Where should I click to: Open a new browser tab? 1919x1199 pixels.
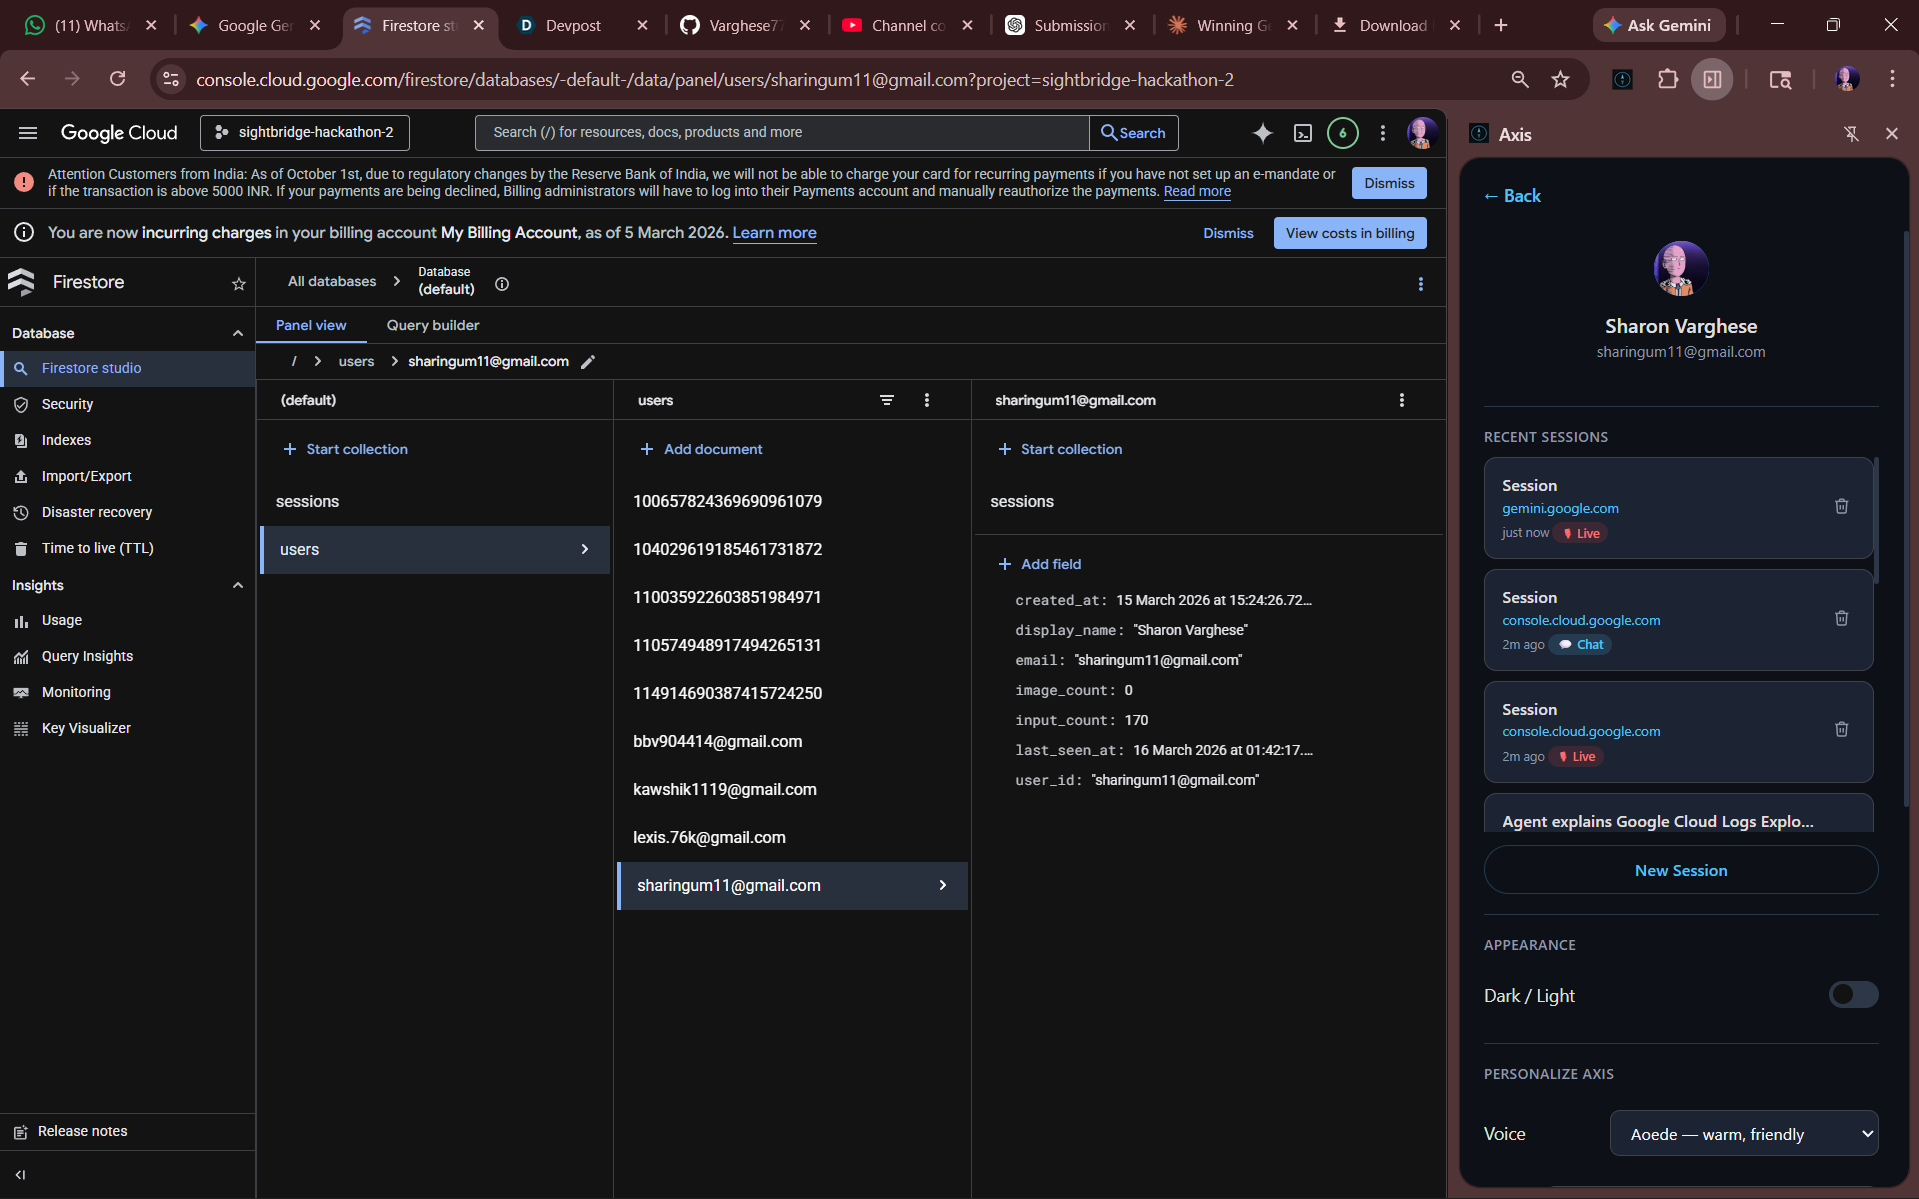pyautogui.click(x=1500, y=25)
